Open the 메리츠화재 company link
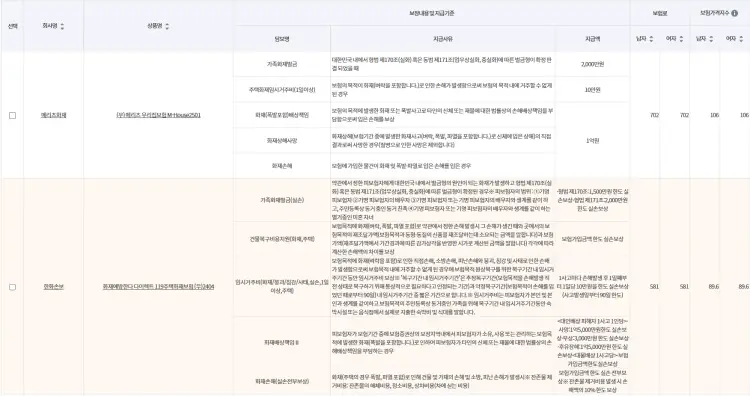This screenshot has height=396, width=750. click(54, 115)
